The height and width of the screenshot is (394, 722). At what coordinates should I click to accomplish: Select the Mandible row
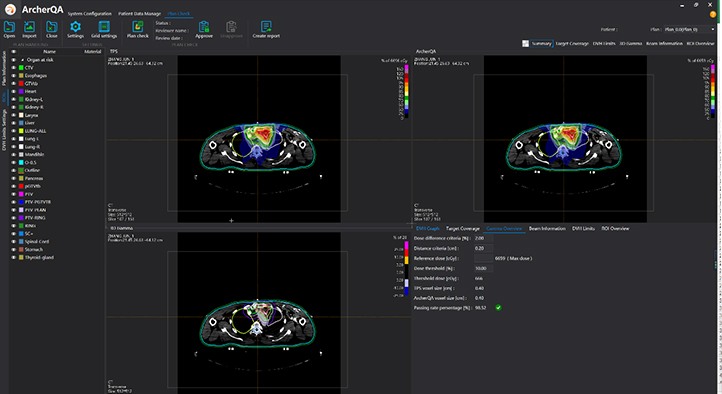[56, 155]
